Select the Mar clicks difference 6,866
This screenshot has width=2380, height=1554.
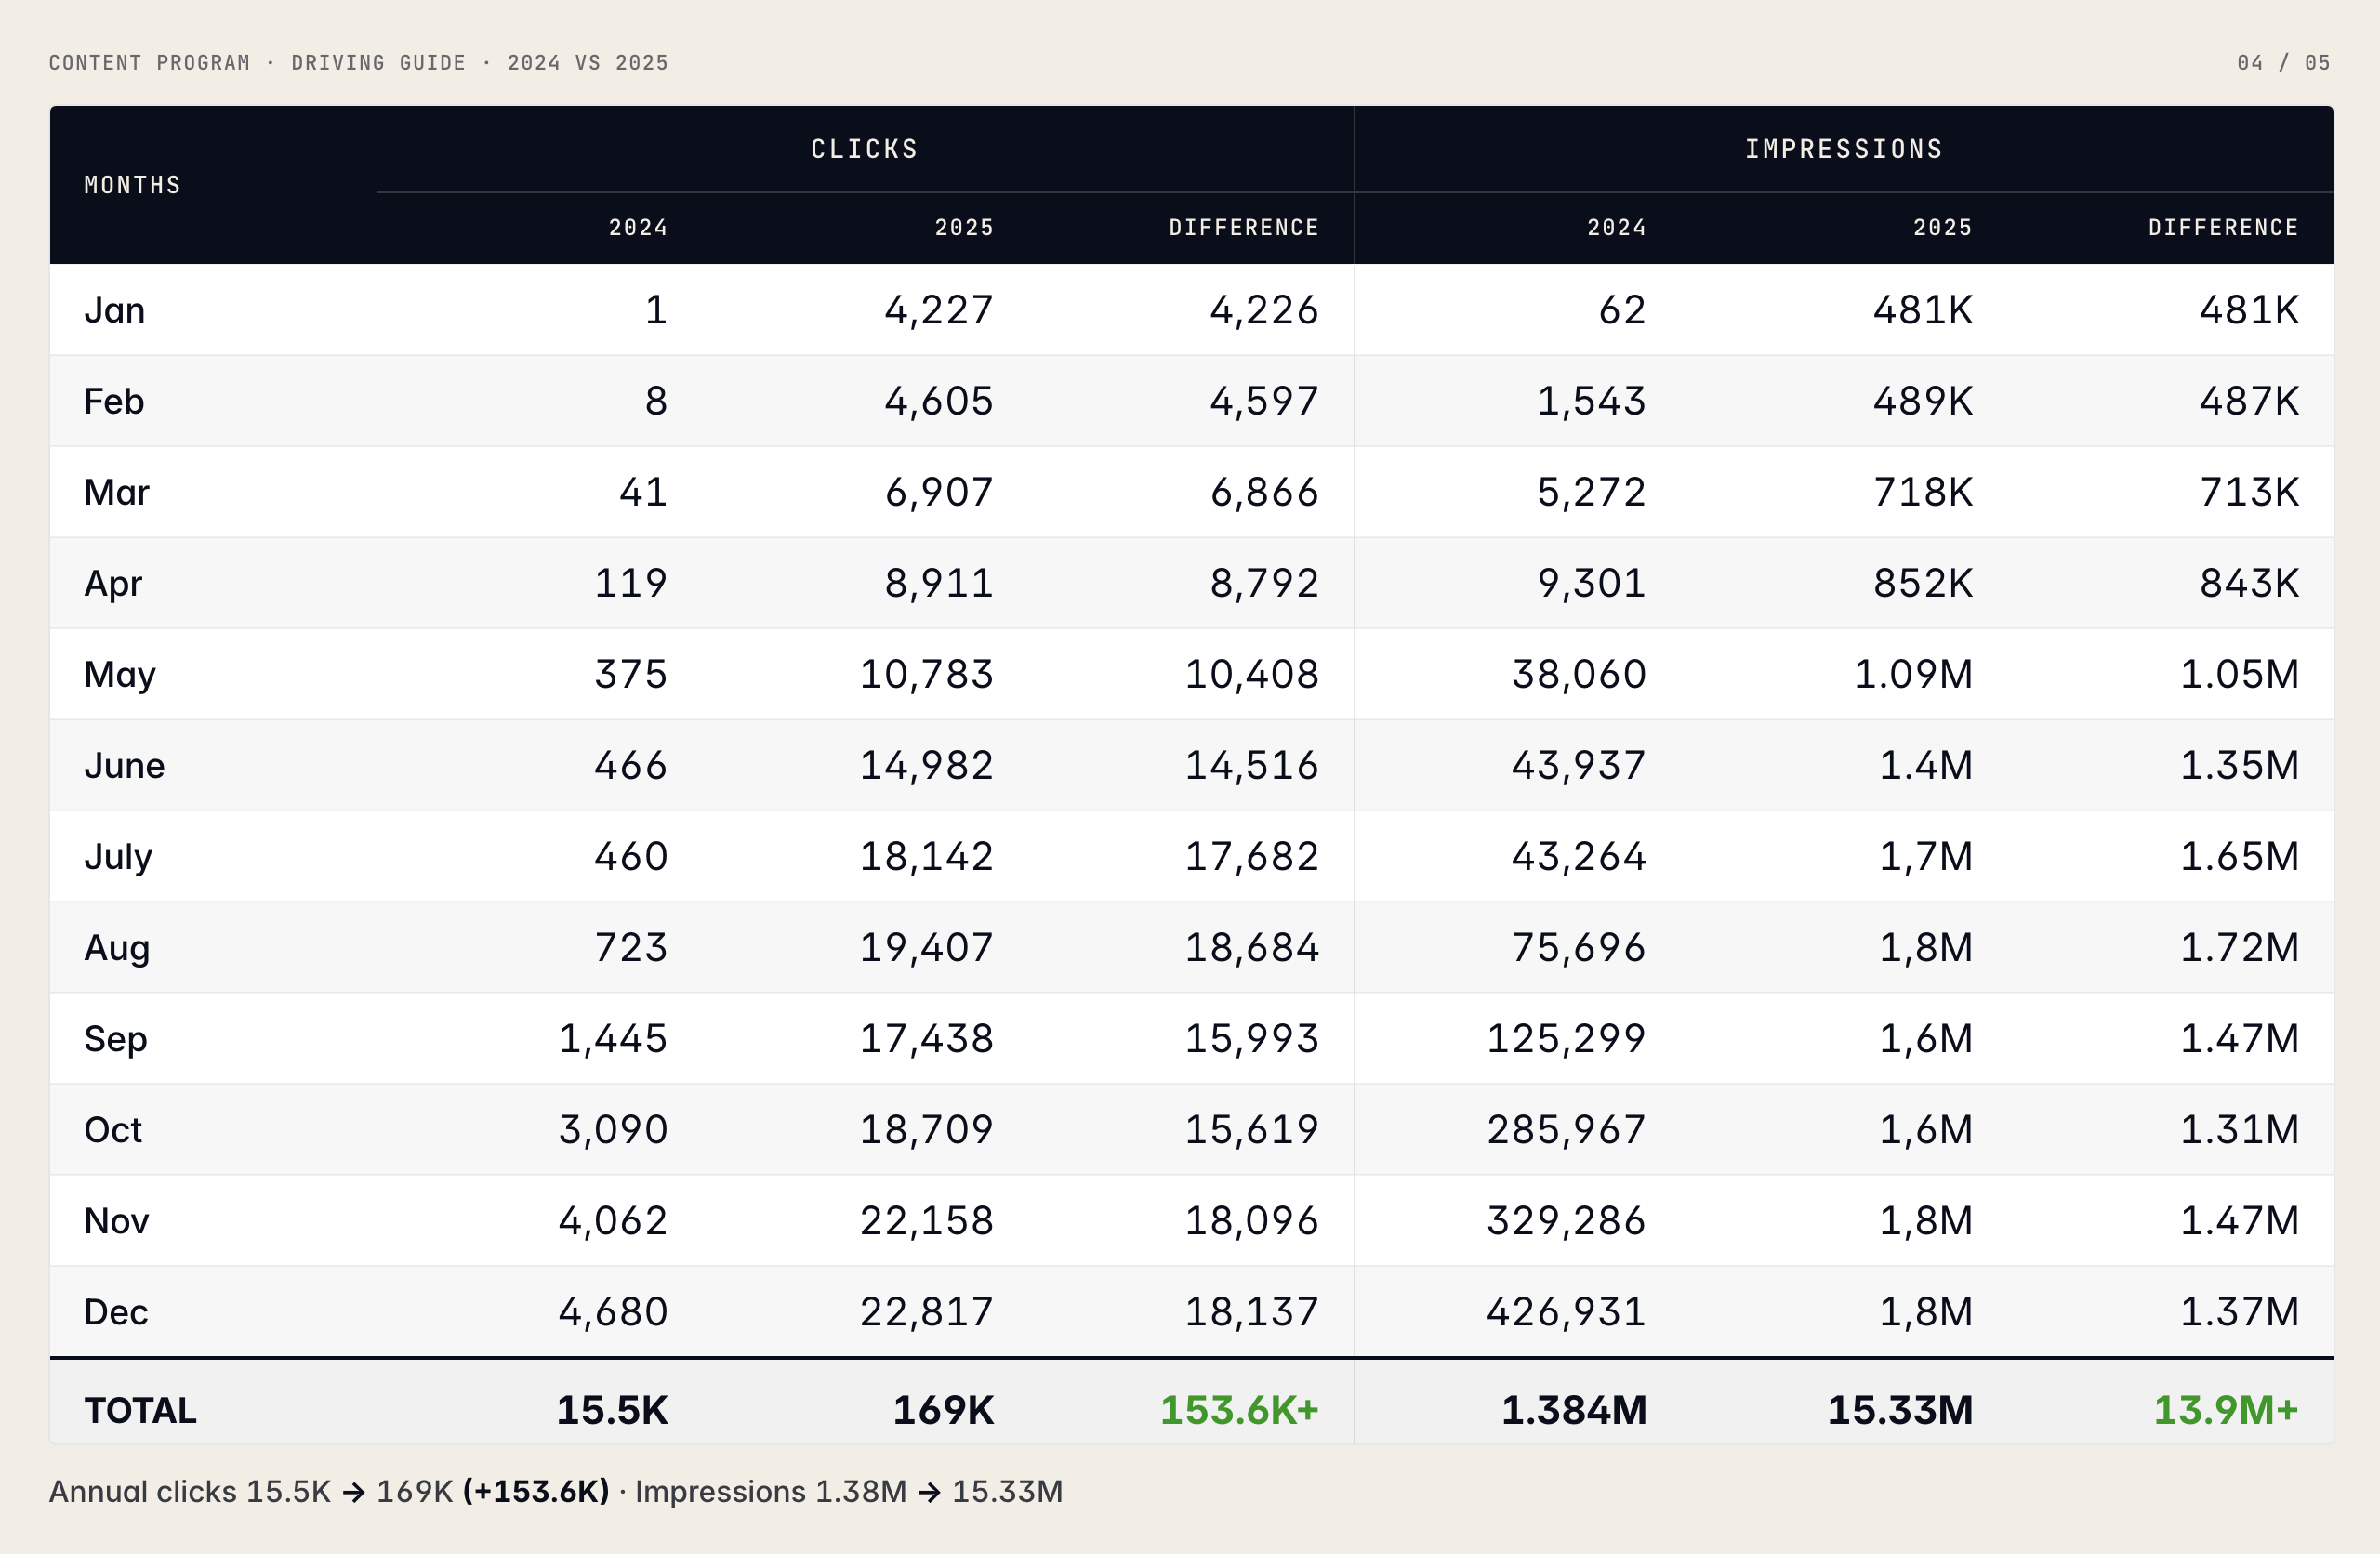click(x=1264, y=492)
